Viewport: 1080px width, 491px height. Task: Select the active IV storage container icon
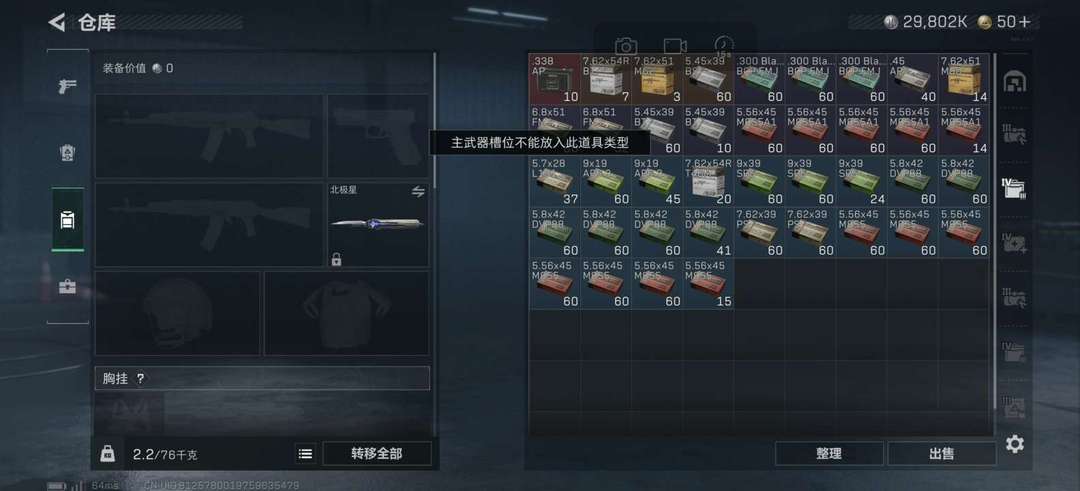click(1015, 187)
